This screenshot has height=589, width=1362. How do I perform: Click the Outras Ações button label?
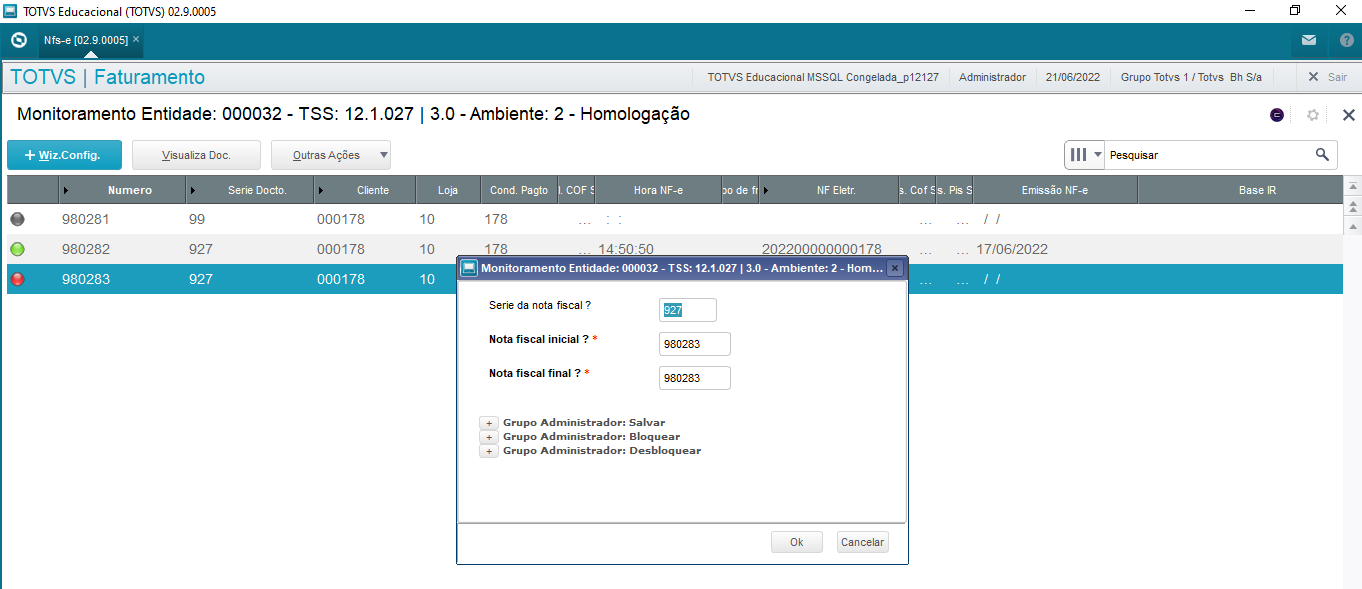(326, 155)
